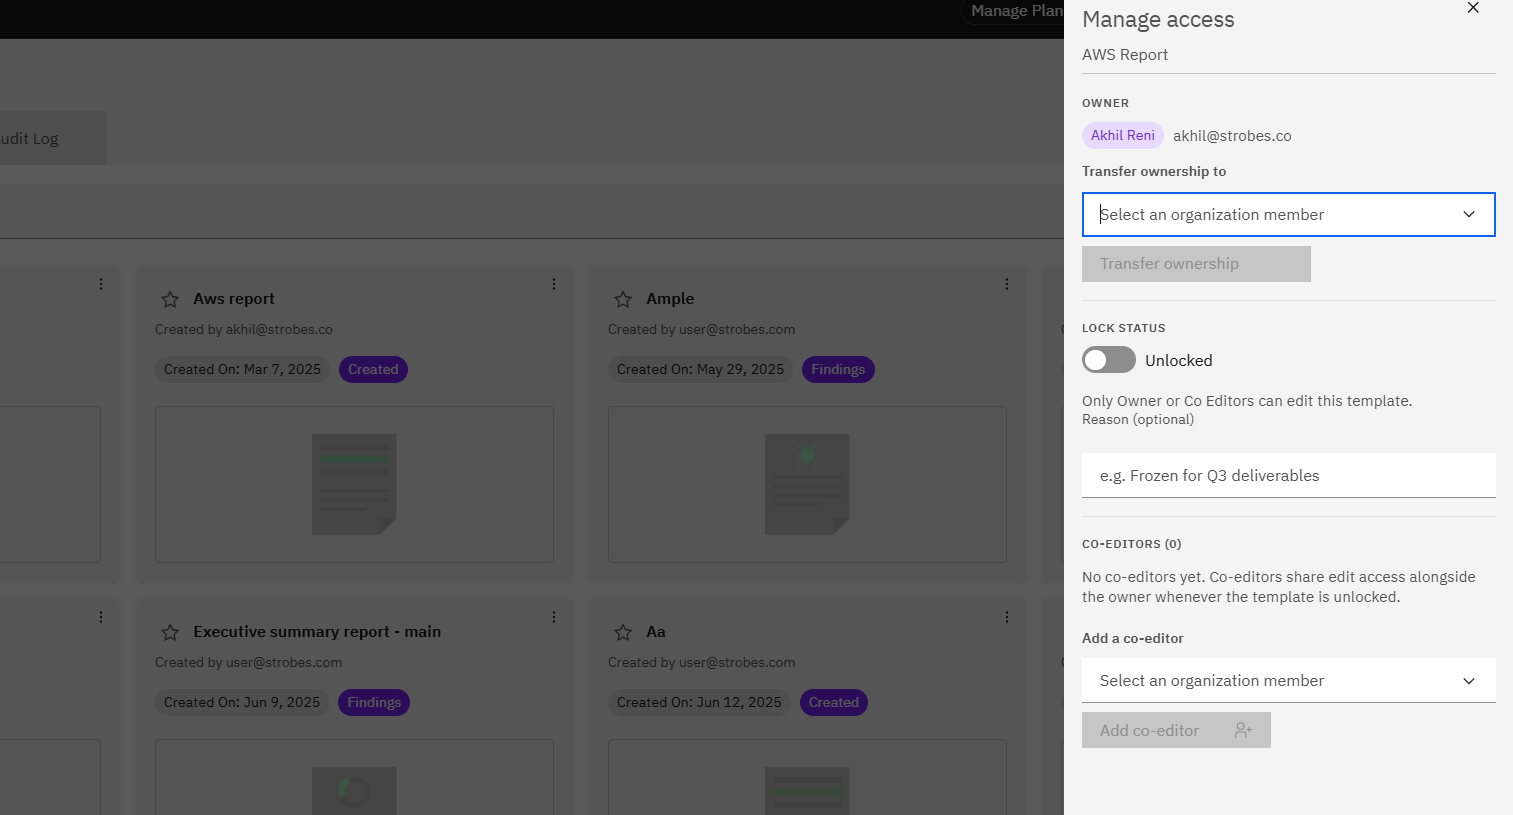Click the Aws report card title
The height and width of the screenshot is (815, 1513).
click(x=234, y=299)
